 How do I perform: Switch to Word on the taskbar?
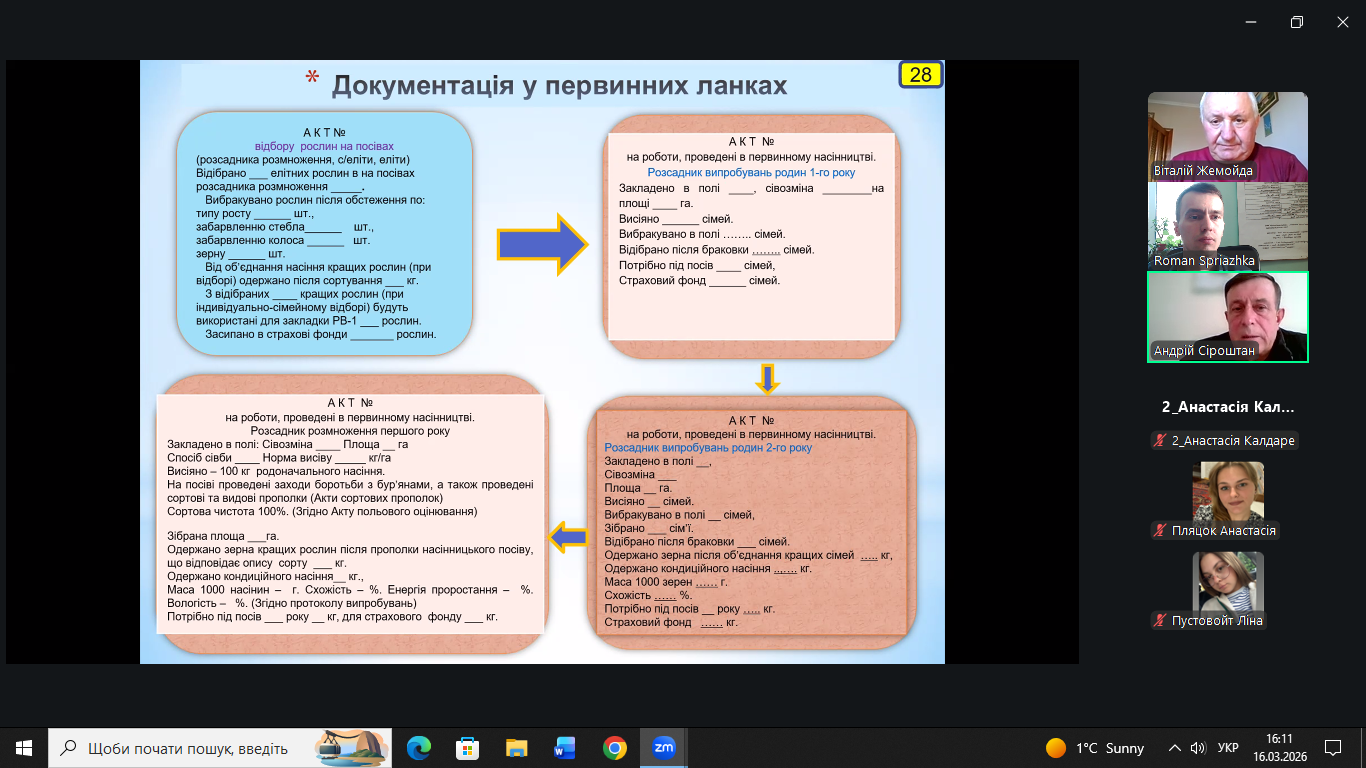565,748
